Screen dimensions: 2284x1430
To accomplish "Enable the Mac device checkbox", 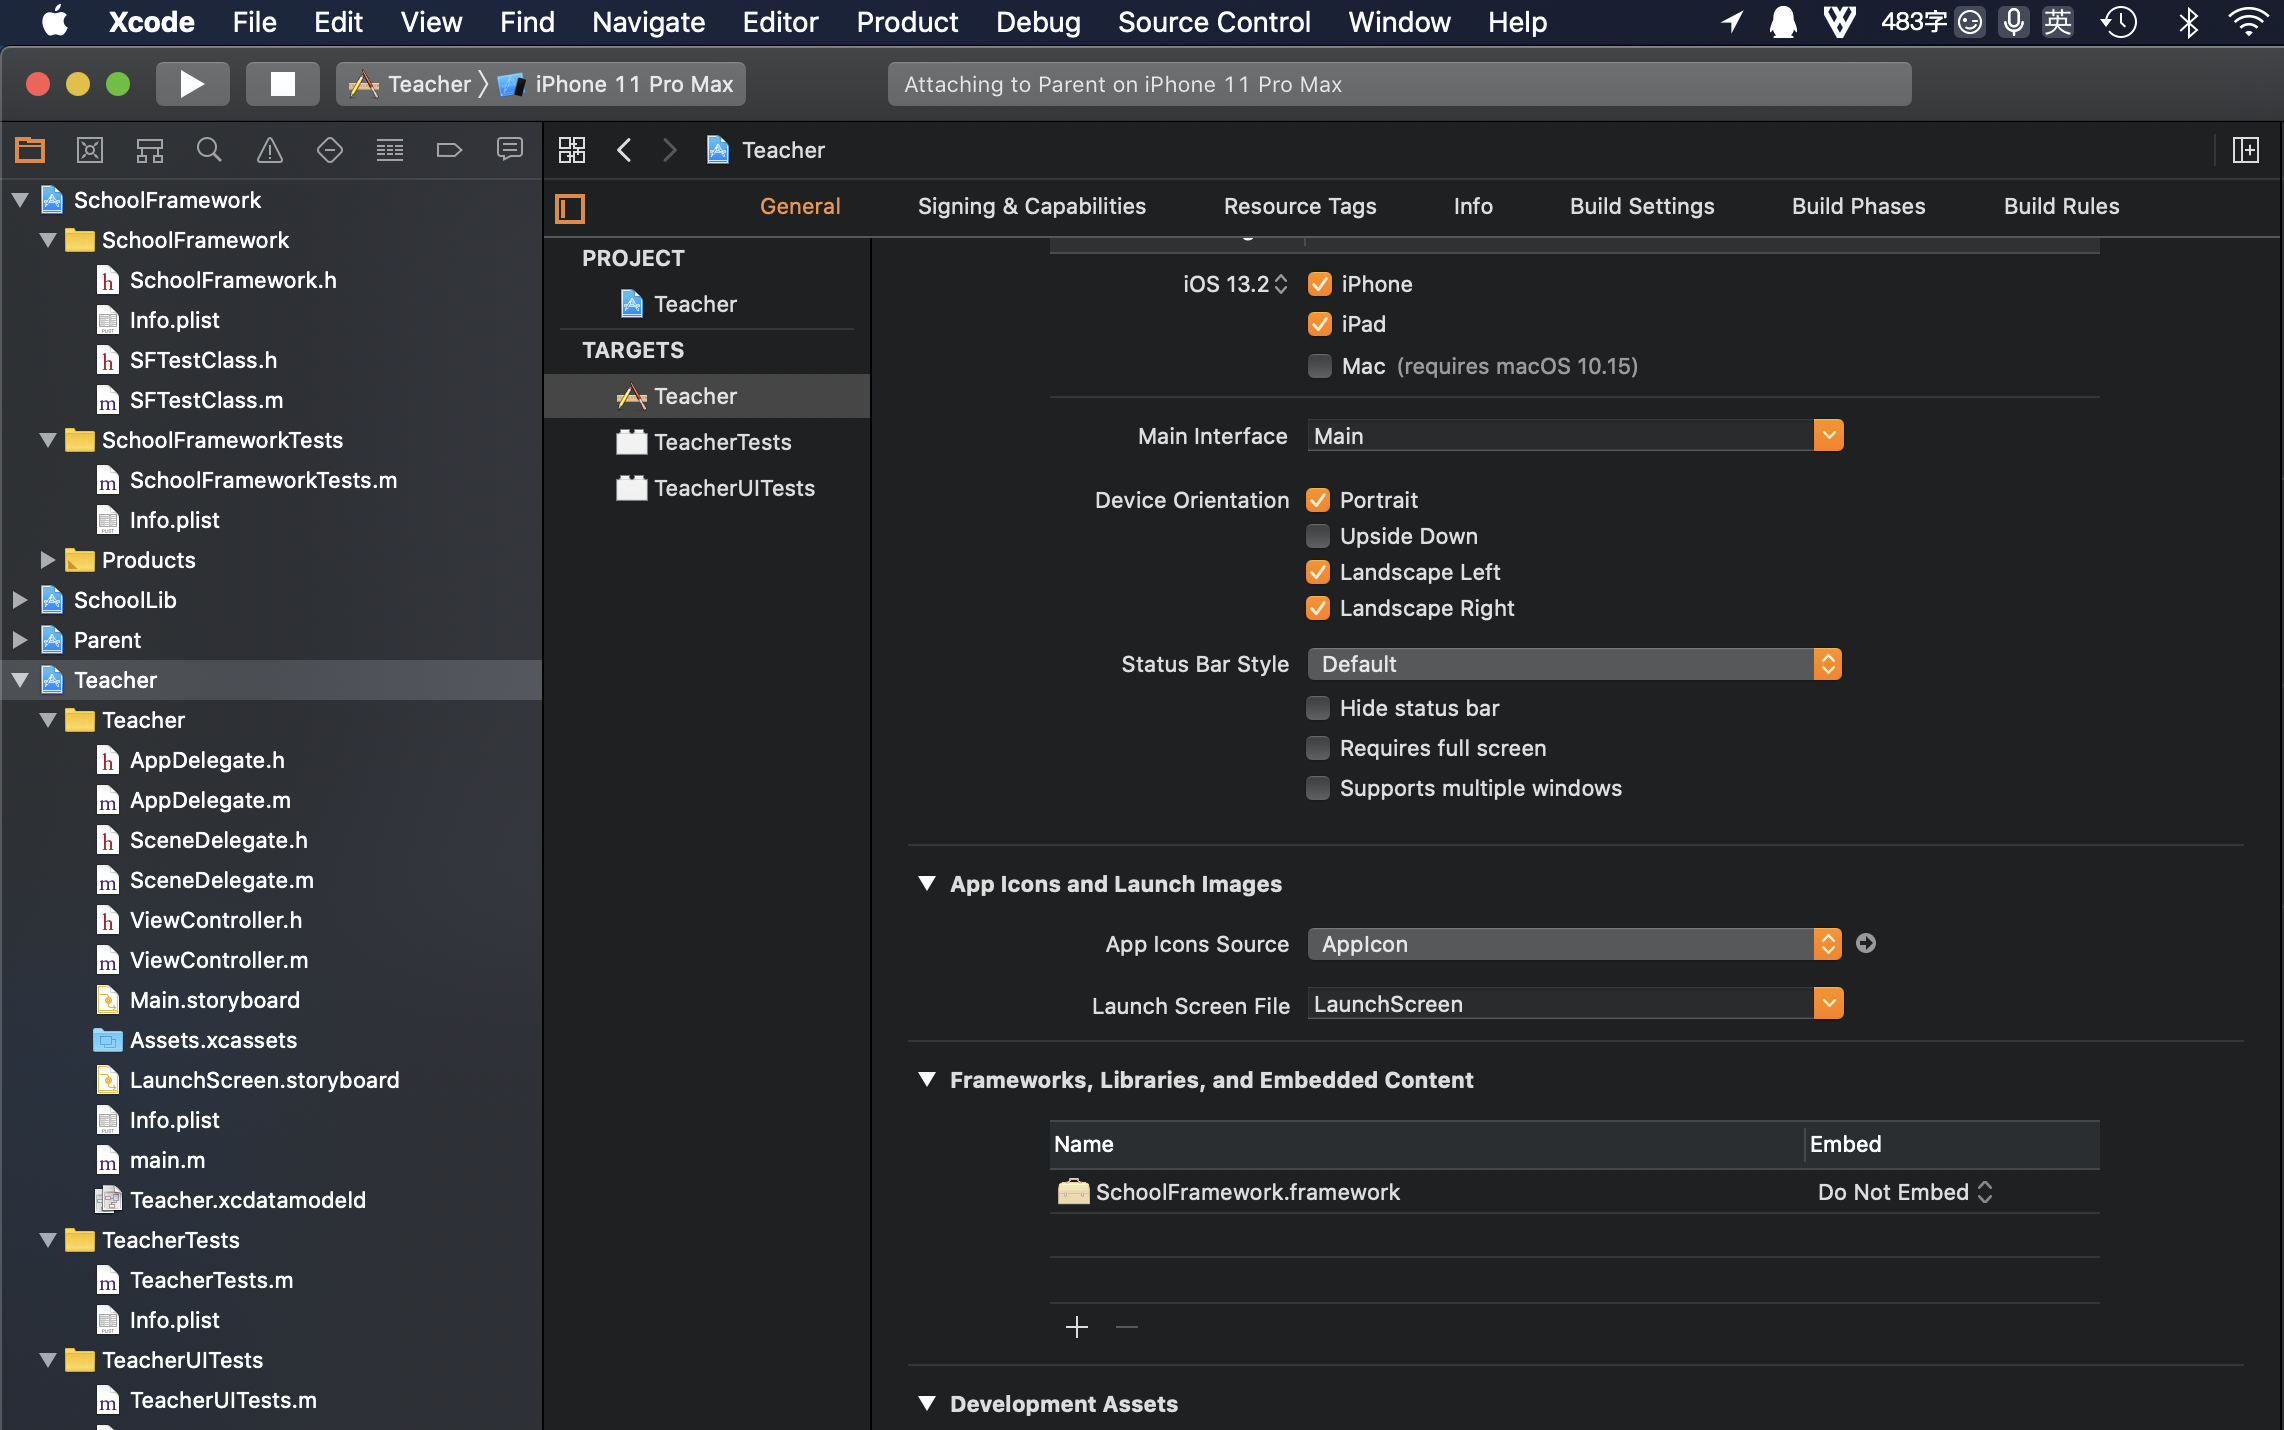I will coord(1320,366).
